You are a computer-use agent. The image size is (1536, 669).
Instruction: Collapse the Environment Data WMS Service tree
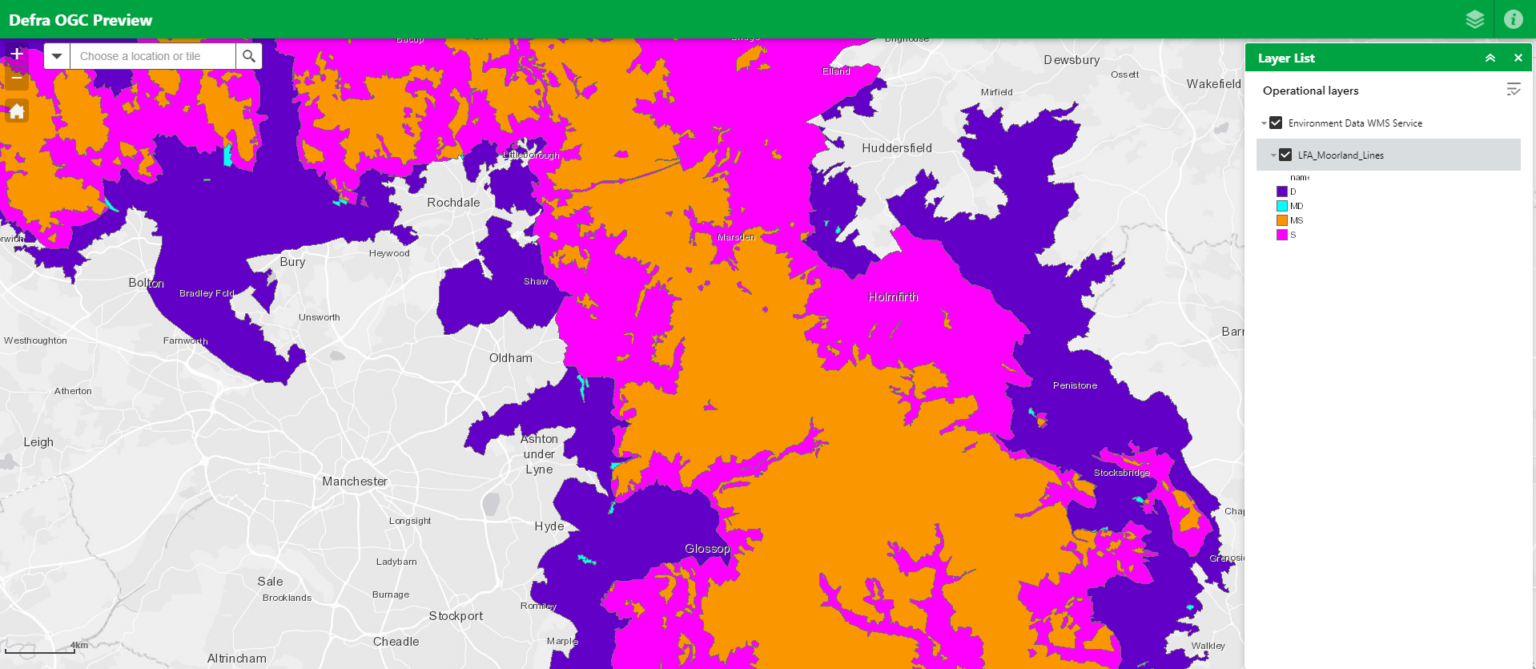(1263, 123)
